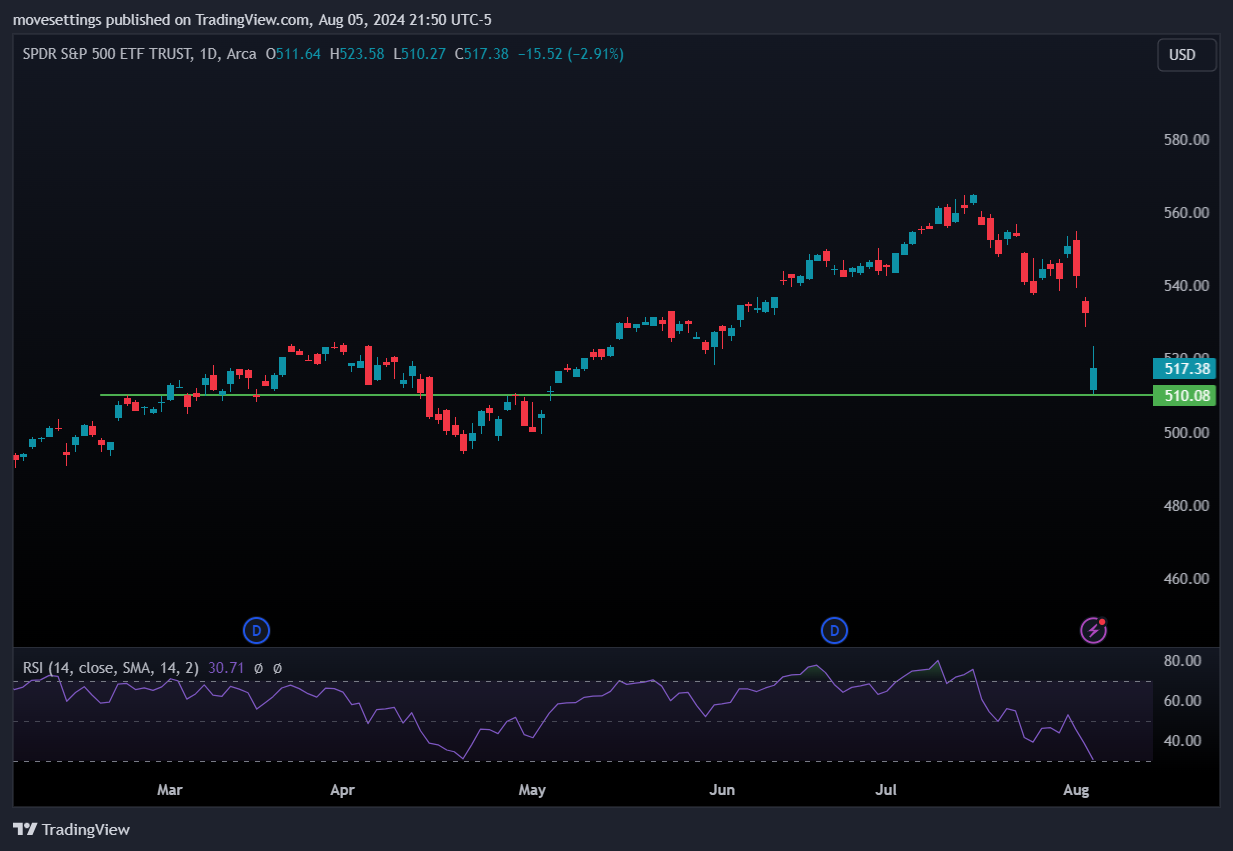This screenshot has width=1233, height=851.
Task: Click the RSI value 30.71
Action: click(227, 667)
